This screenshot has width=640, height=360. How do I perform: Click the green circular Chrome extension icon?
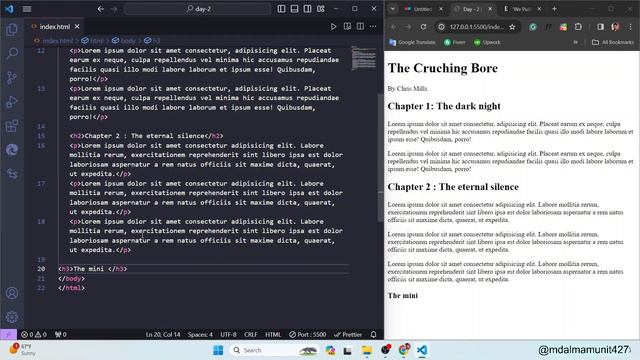(533, 27)
